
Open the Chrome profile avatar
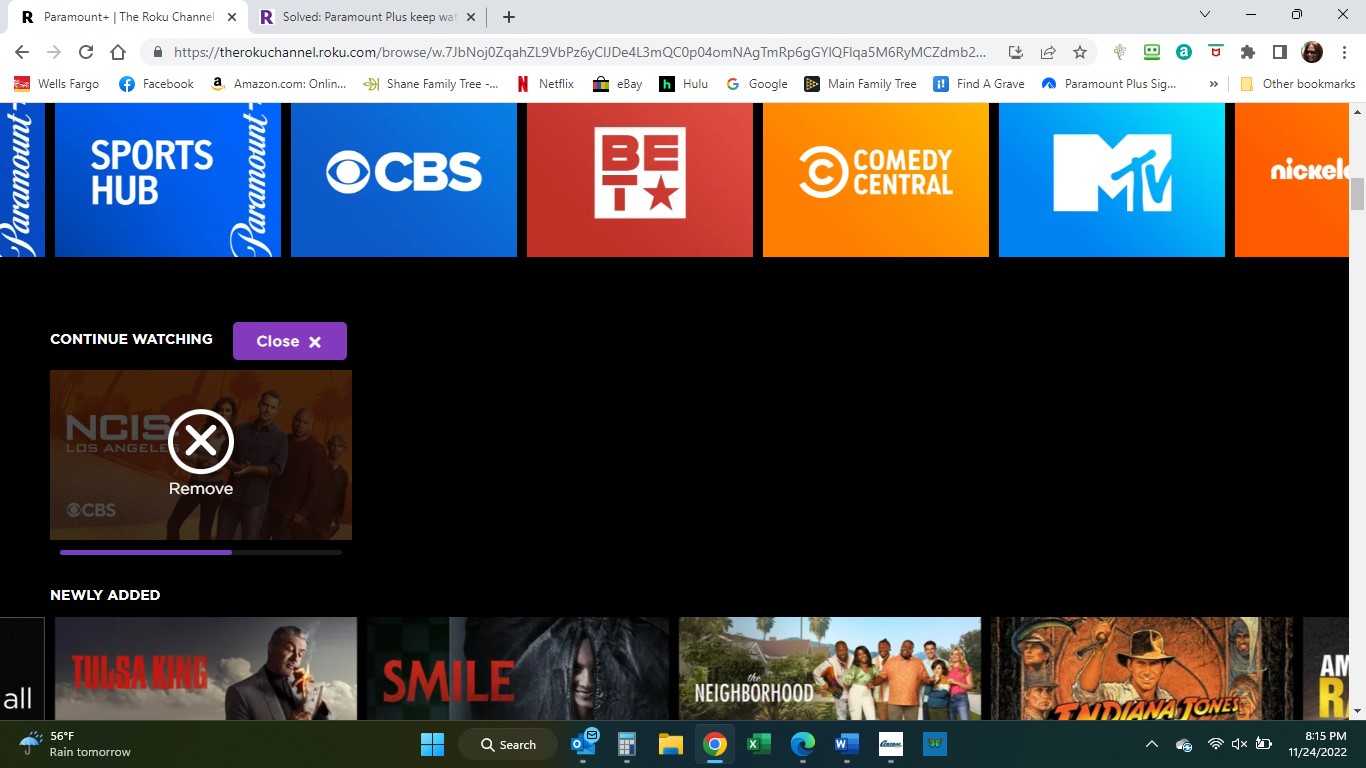click(1312, 52)
